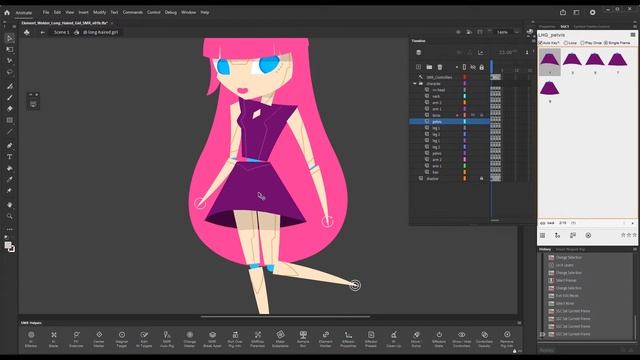The image size is (640, 360).
Task: Open the History panel options menu
Action: click(x=635, y=249)
